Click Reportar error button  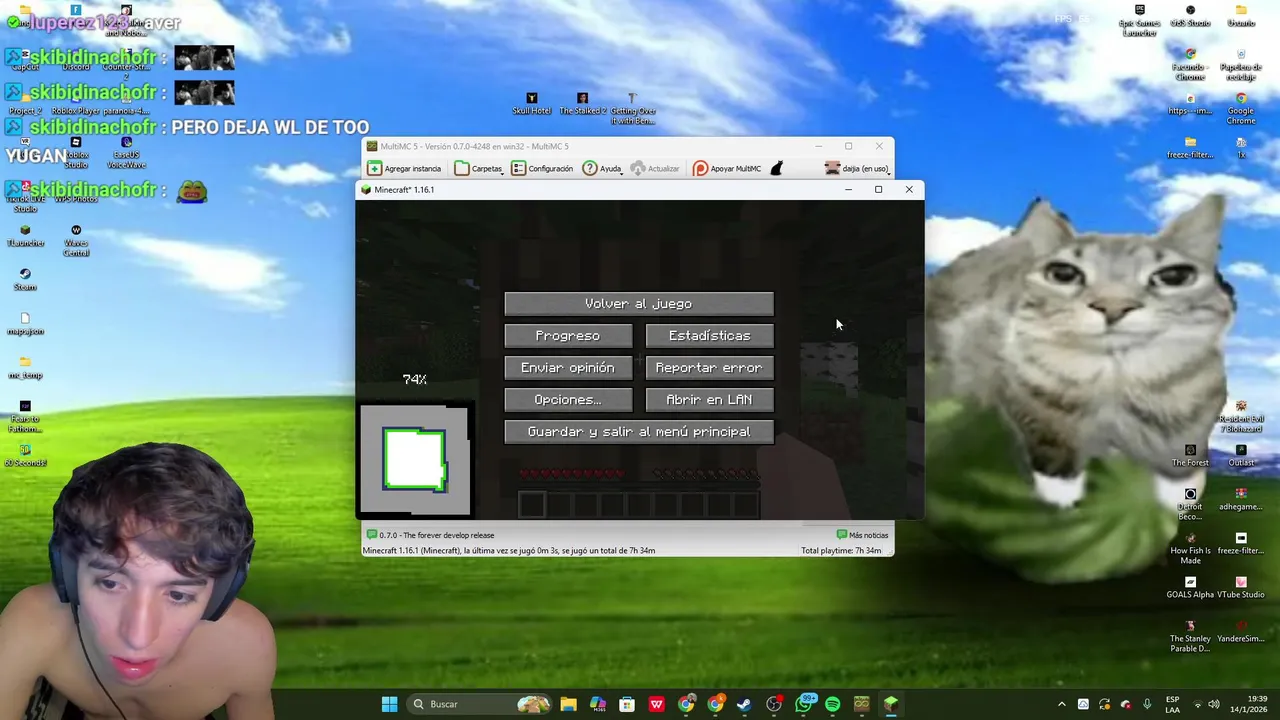click(x=709, y=367)
